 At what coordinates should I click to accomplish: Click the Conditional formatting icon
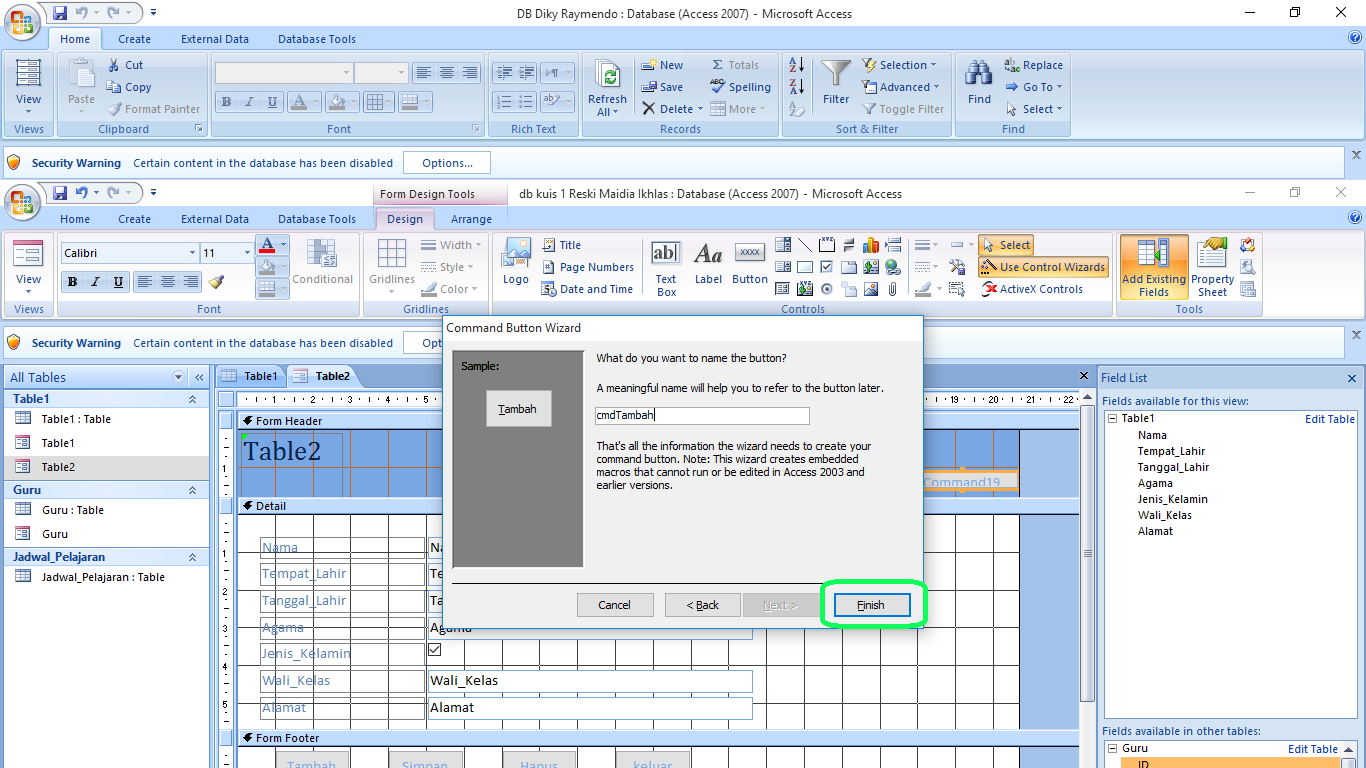pyautogui.click(x=322, y=263)
